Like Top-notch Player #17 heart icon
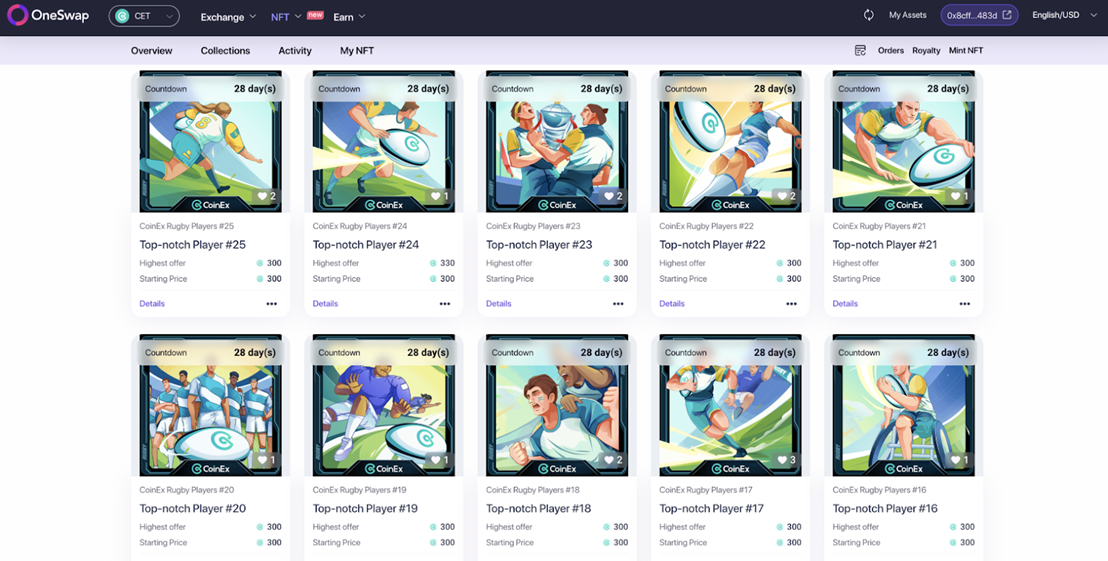The height and width of the screenshot is (561, 1108). pyautogui.click(x=782, y=459)
